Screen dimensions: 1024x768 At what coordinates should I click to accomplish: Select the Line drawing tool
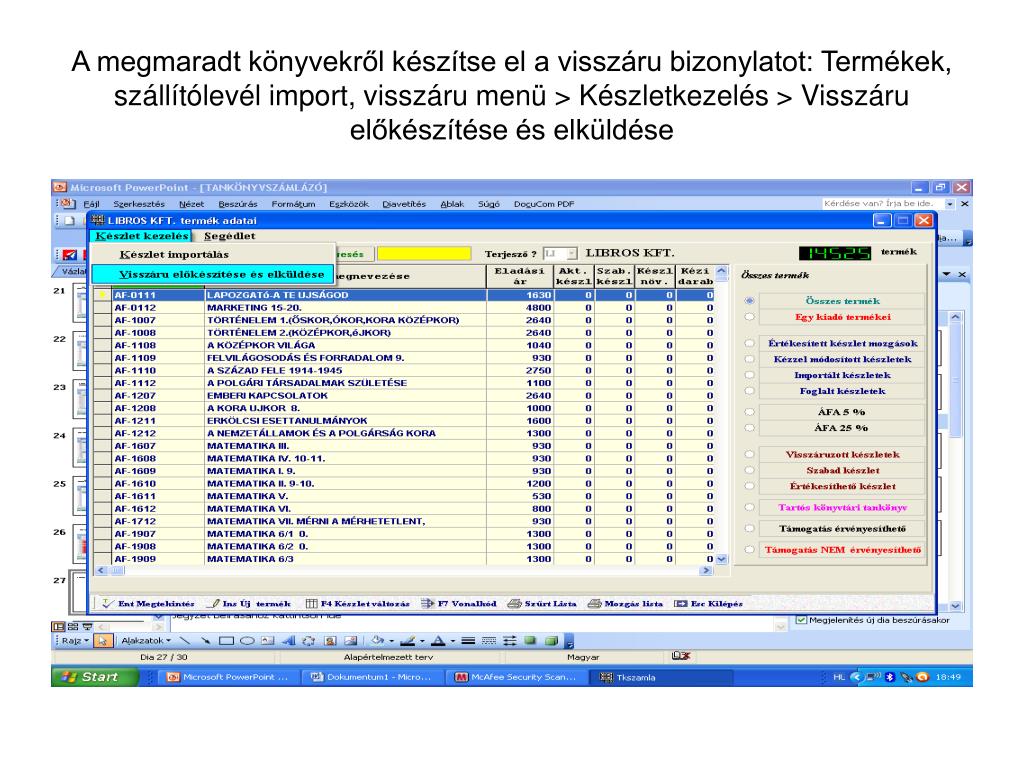185,641
